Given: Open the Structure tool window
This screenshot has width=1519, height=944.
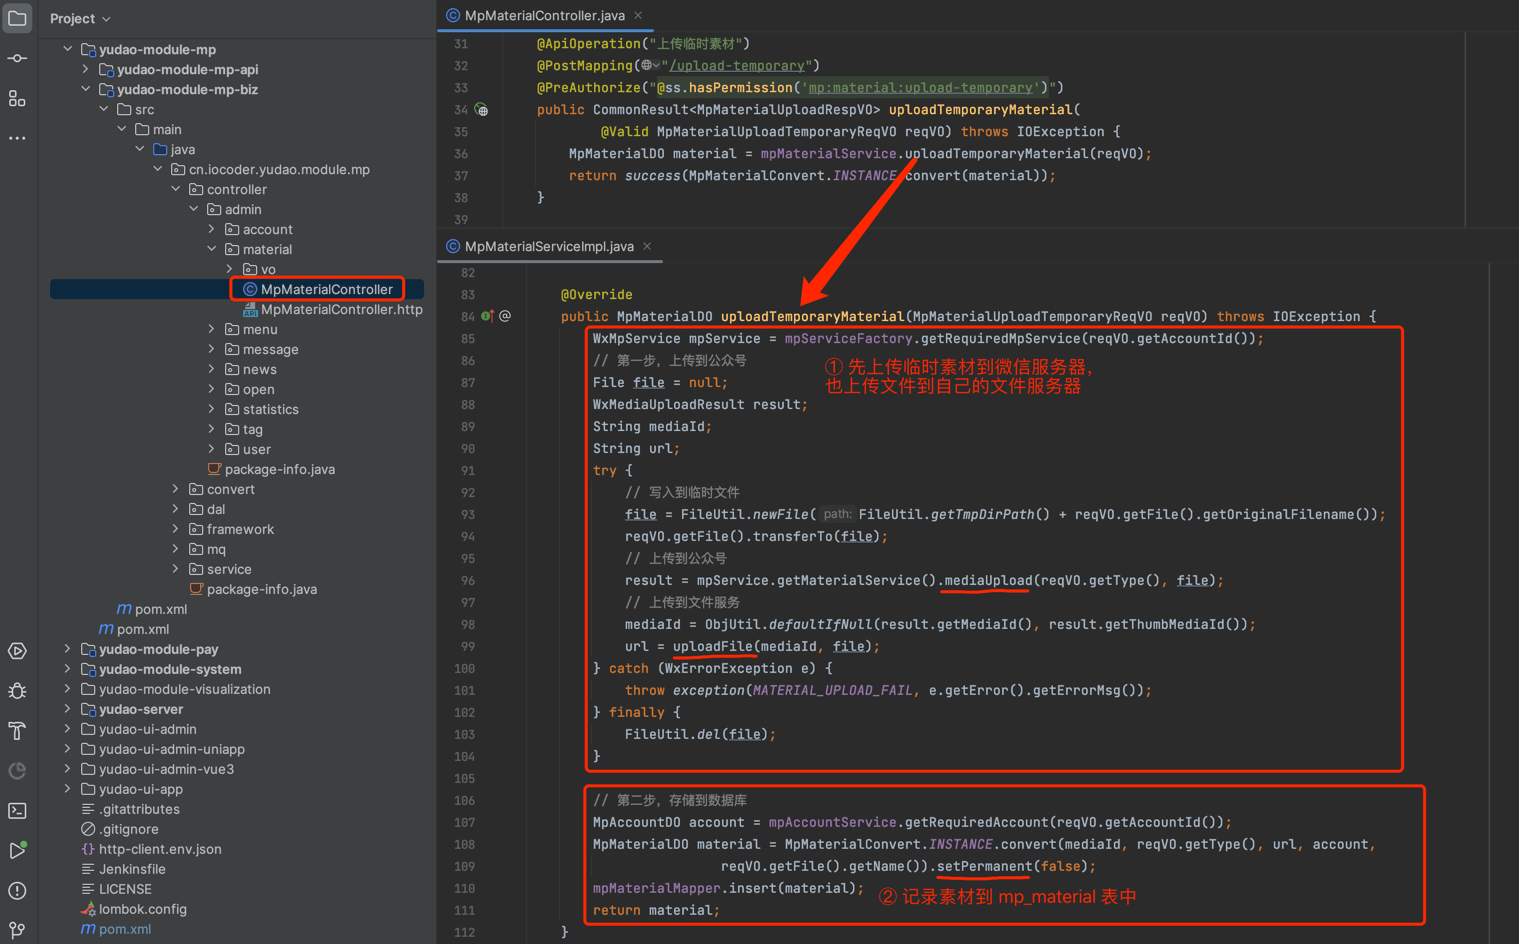Looking at the screenshot, I should point(17,99).
